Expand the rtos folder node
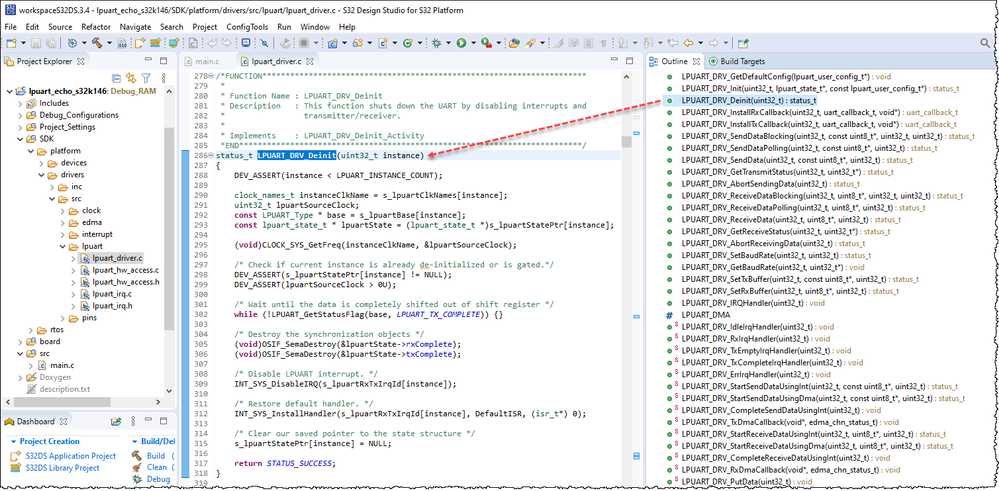 click(x=32, y=329)
